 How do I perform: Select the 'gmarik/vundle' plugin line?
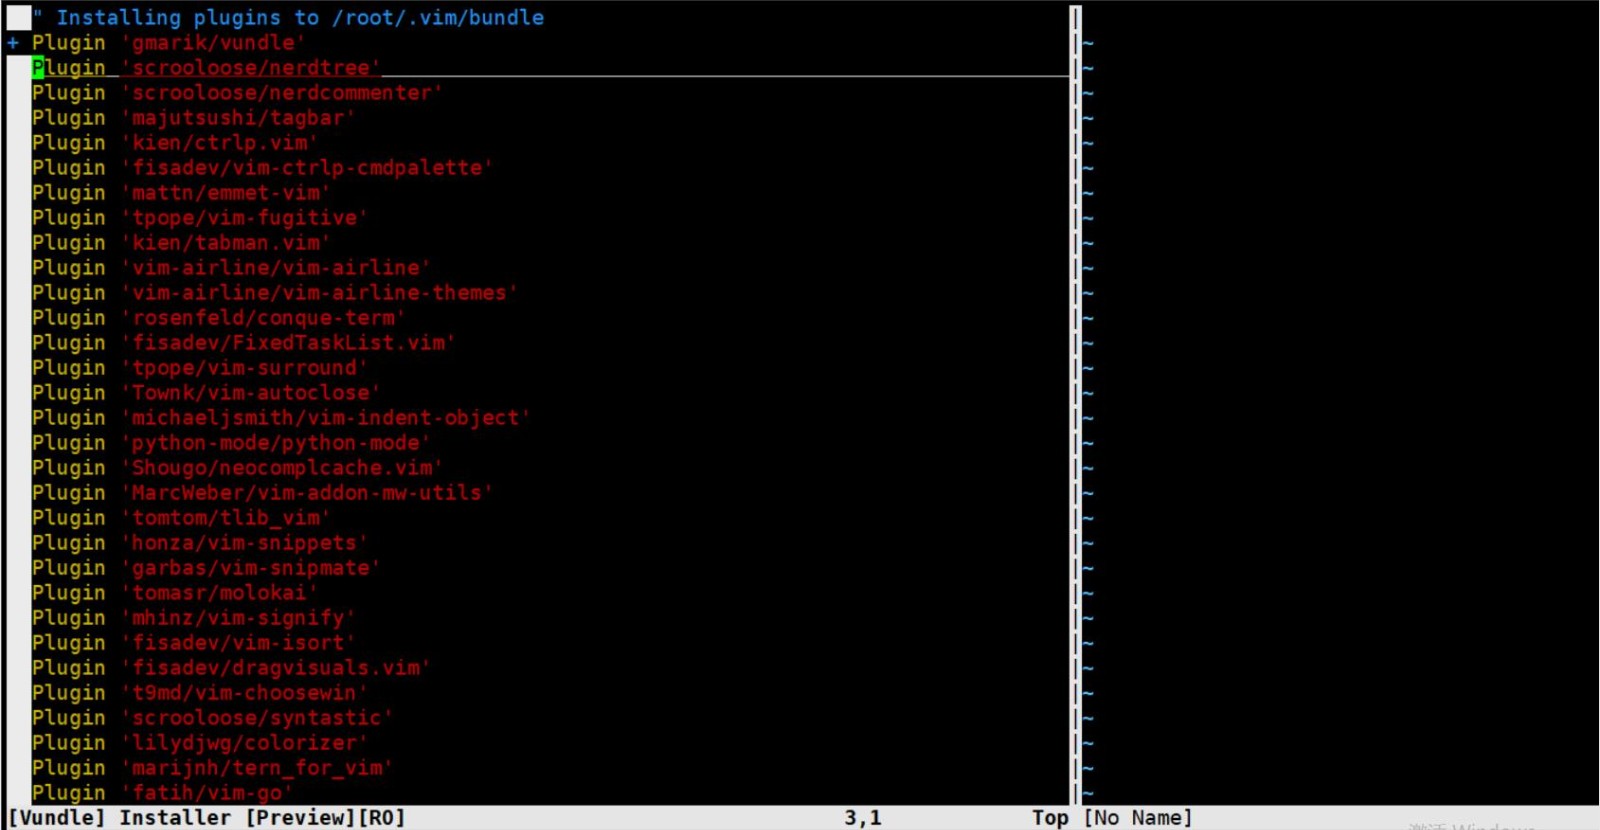click(x=169, y=43)
